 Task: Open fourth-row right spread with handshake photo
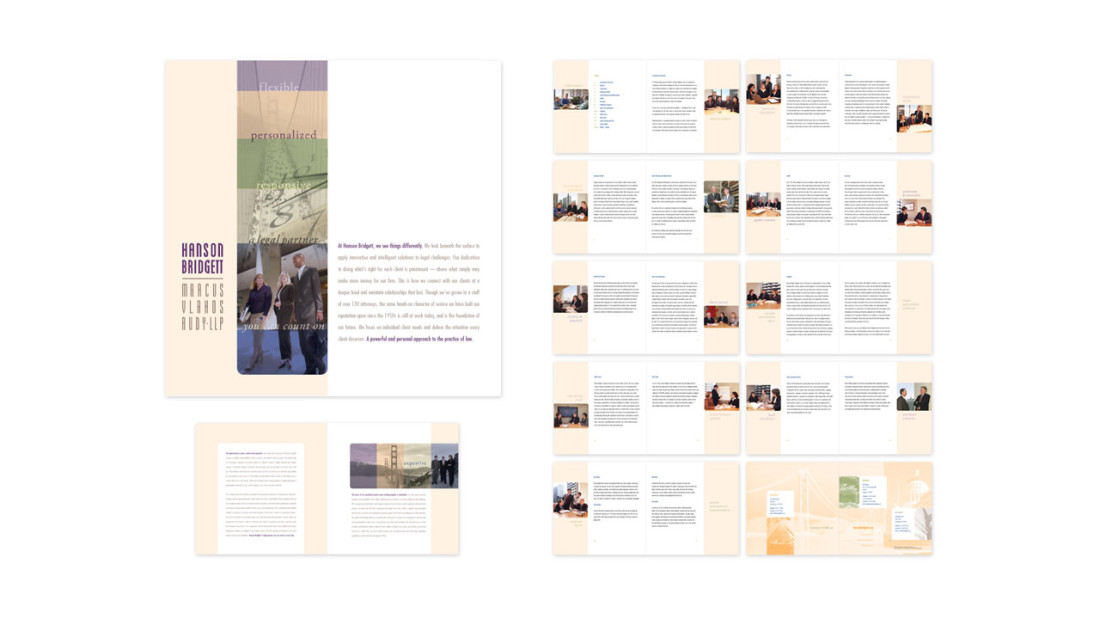coord(839,407)
